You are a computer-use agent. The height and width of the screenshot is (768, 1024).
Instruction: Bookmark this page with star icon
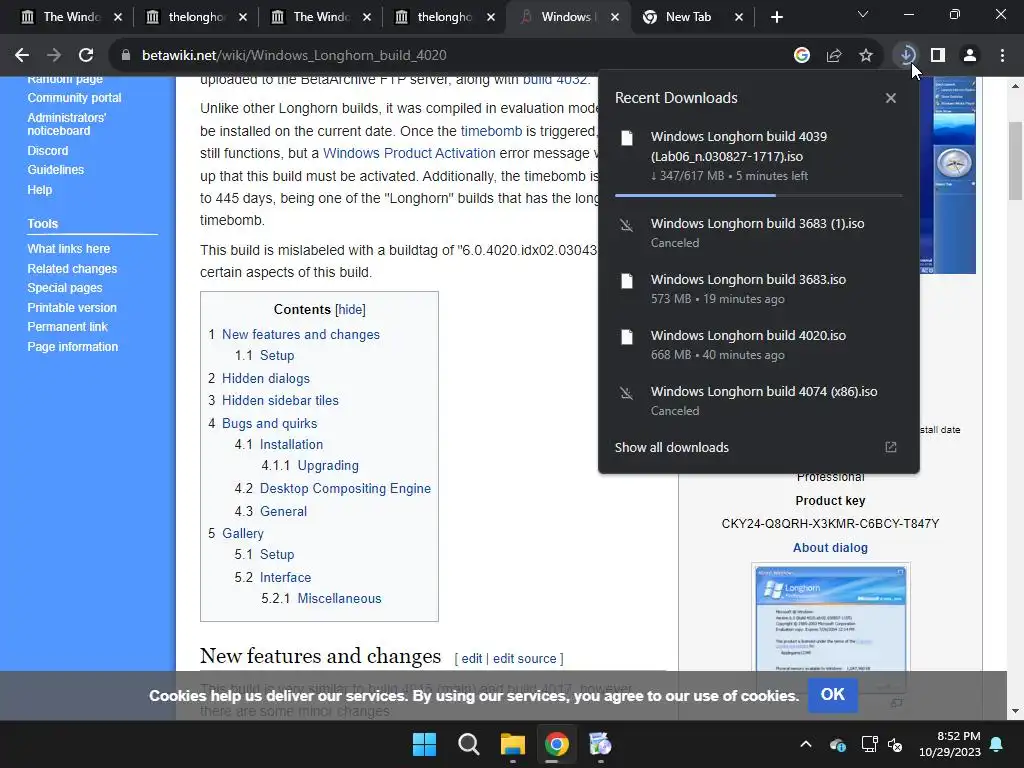pos(866,56)
